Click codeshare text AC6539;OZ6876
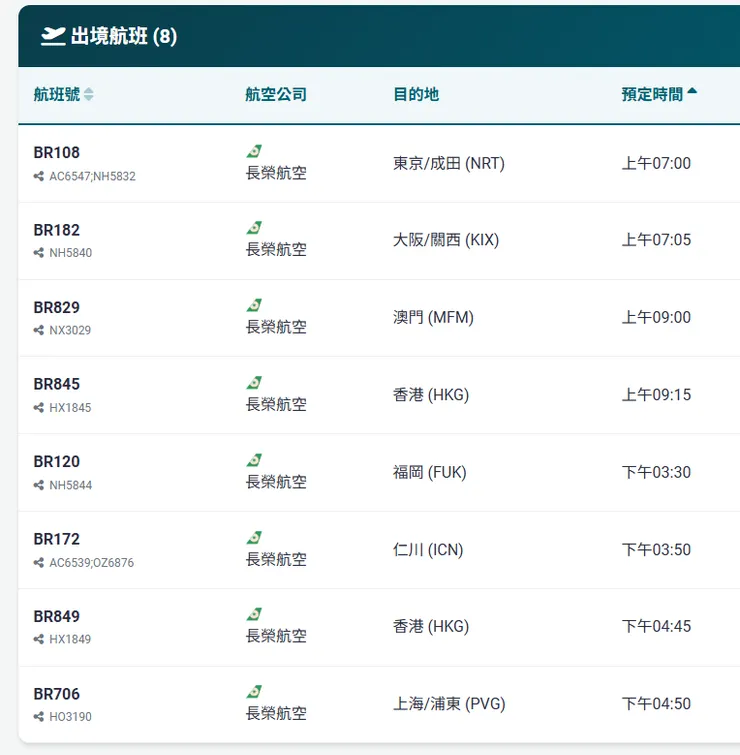This screenshot has height=755, width=740. click(x=91, y=563)
